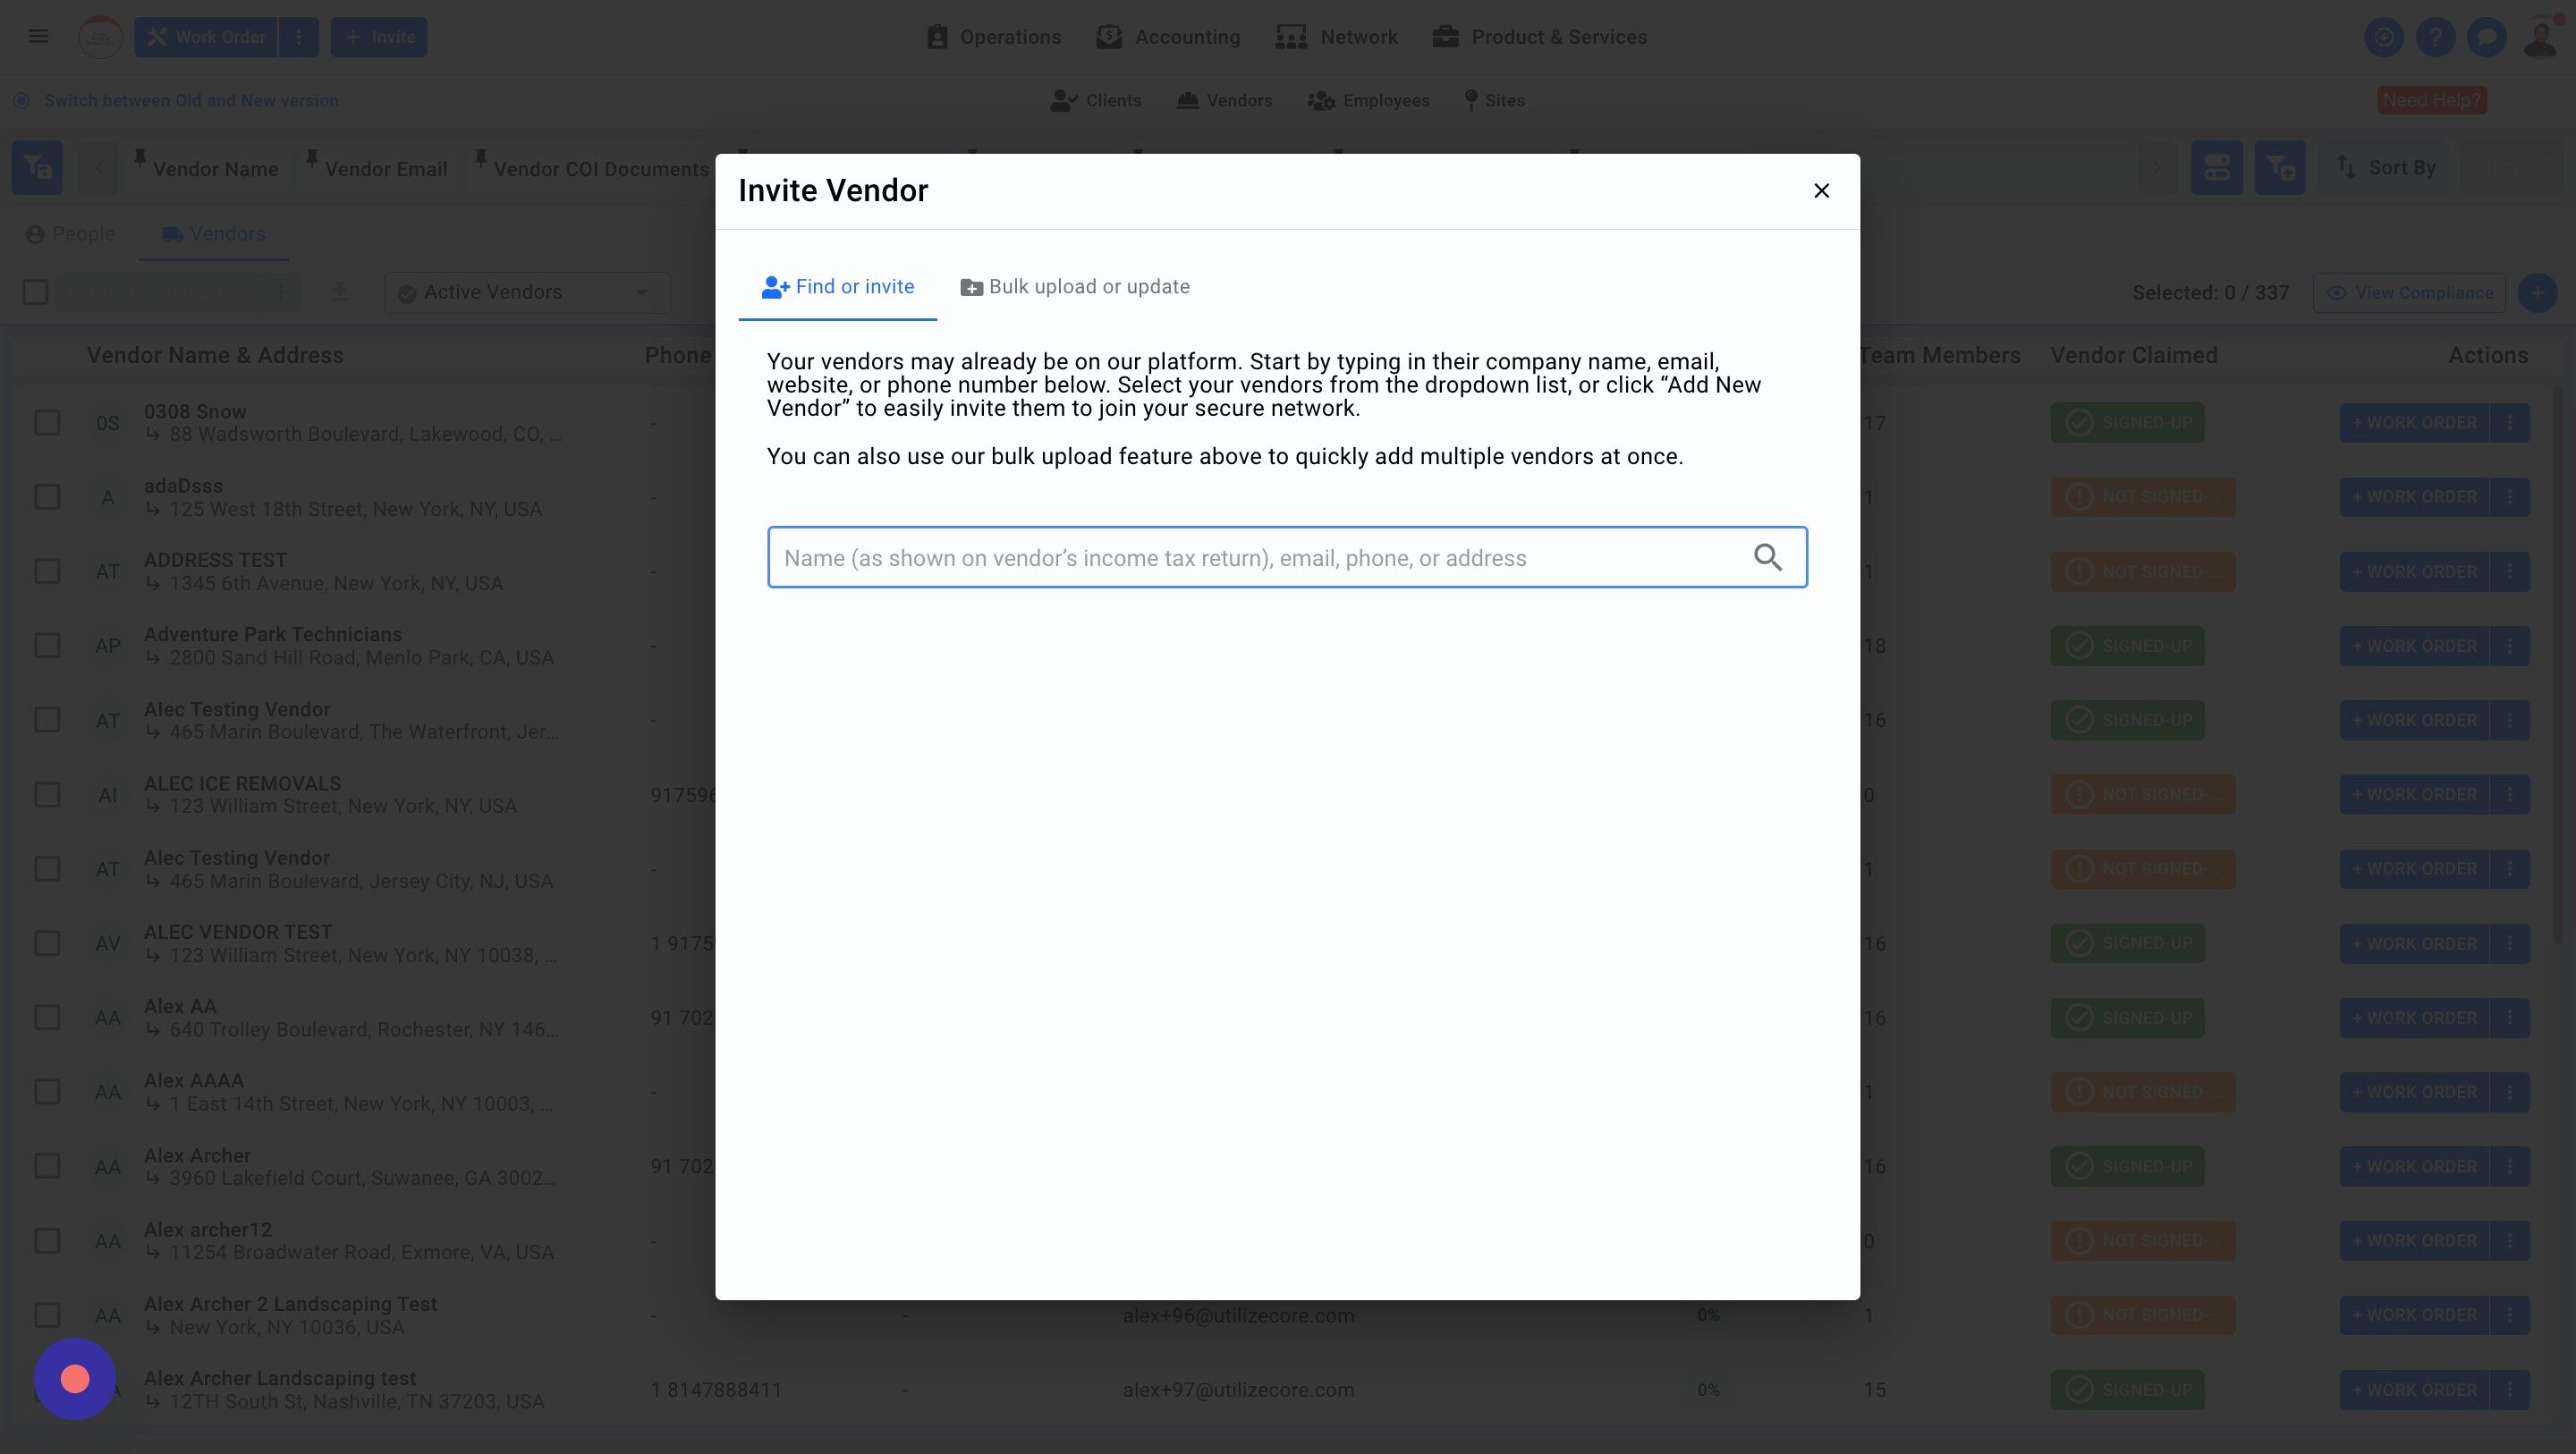The image size is (2576, 1454).
Task: Open row options menu for adaDsss
Action: [x=2509, y=497]
